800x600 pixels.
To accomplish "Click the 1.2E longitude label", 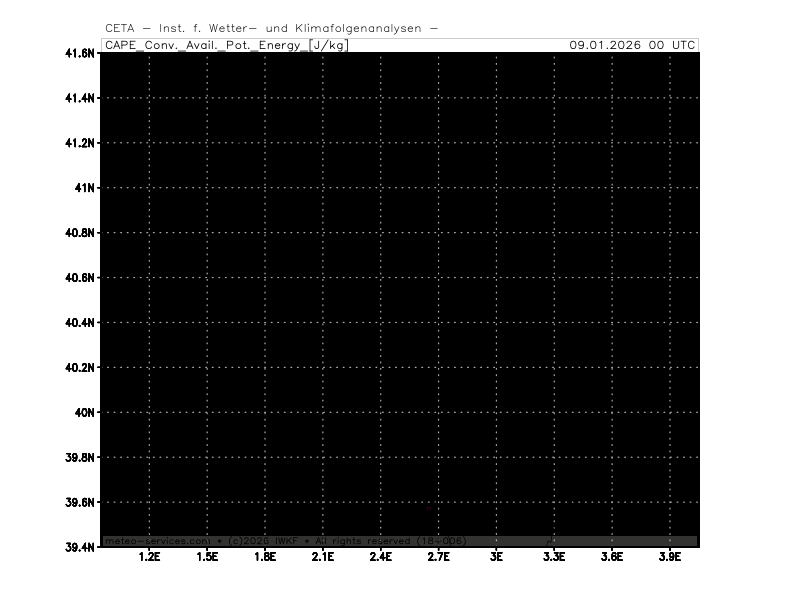I will (x=150, y=556).
